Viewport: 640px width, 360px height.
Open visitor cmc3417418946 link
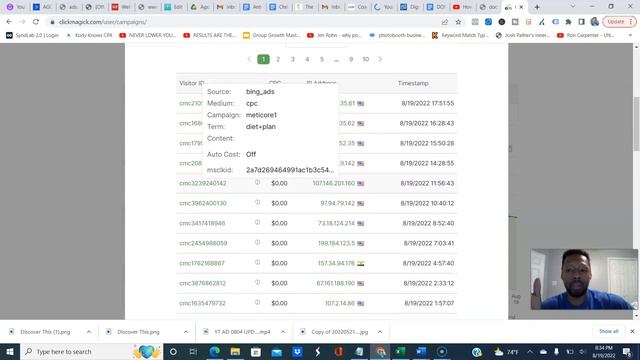[x=202, y=223]
